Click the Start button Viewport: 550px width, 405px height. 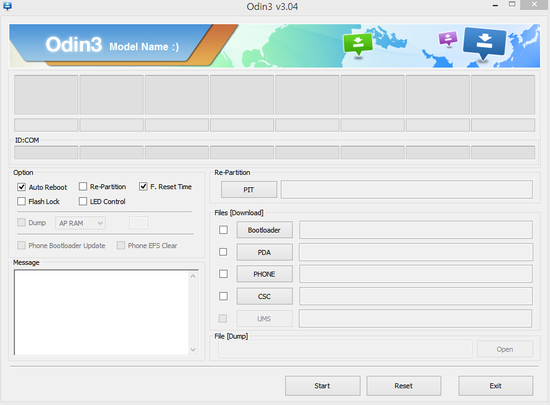[323, 386]
